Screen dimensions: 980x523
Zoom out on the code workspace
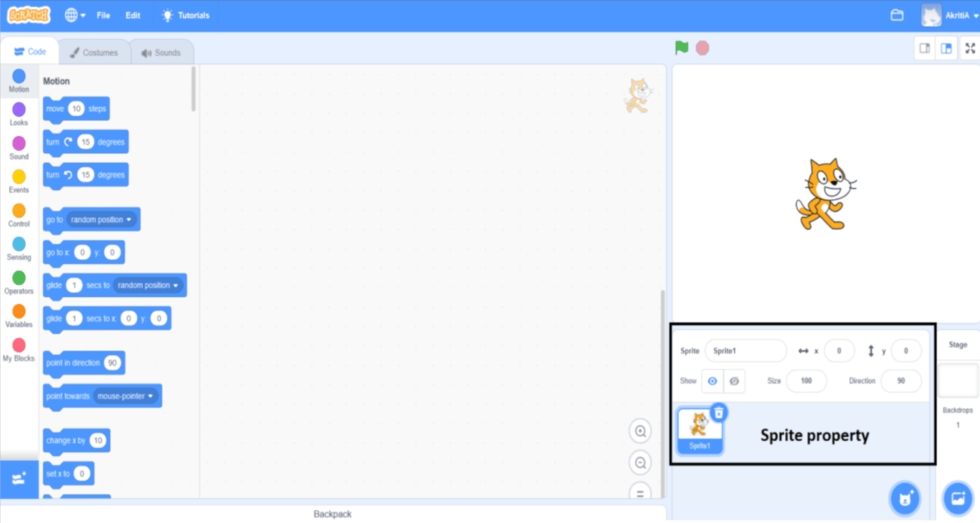pyautogui.click(x=640, y=463)
